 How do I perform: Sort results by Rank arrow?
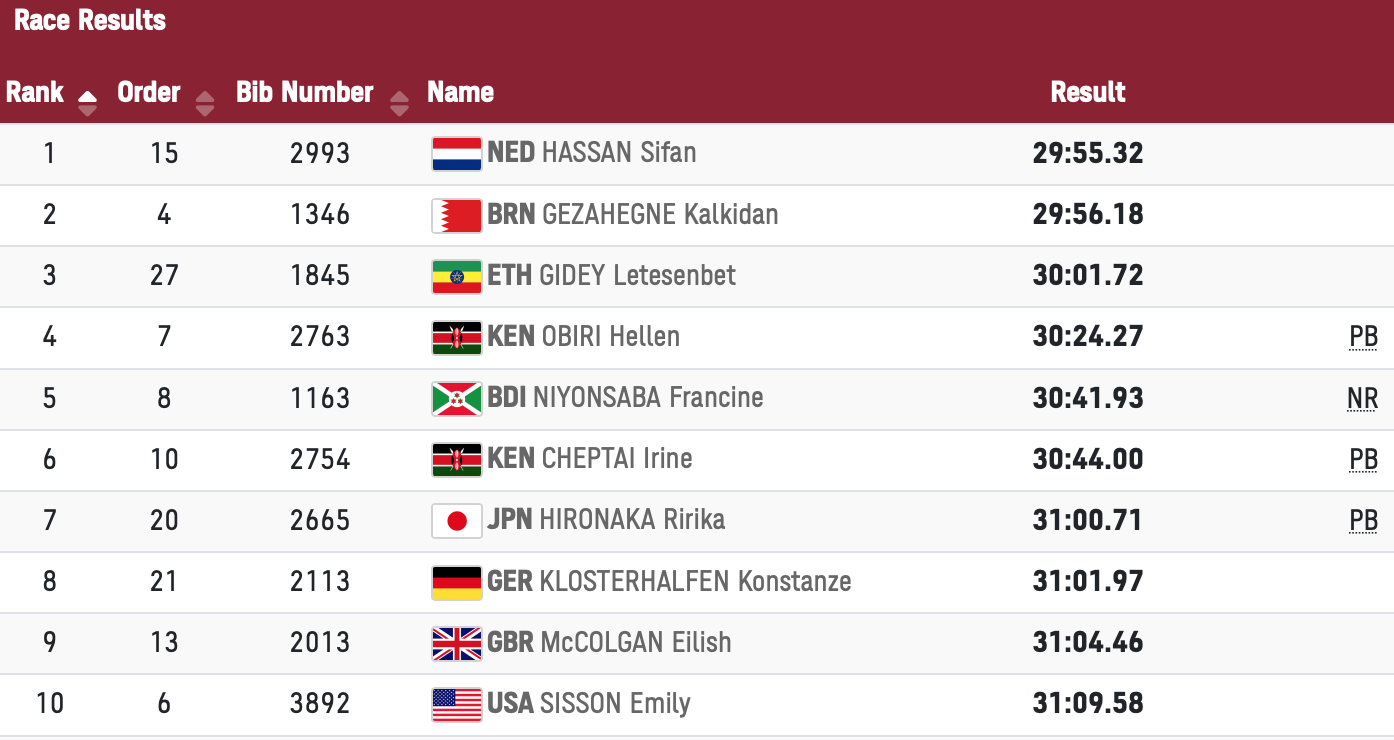[x=87, y=102]
